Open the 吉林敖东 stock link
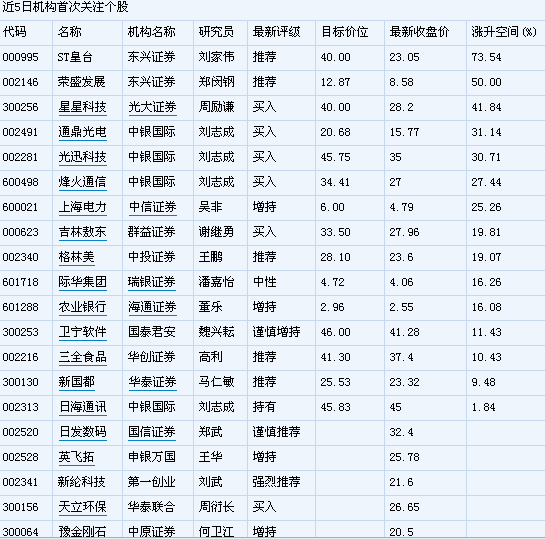Viewport: 545px width, 539px height. tap(83, 232)
